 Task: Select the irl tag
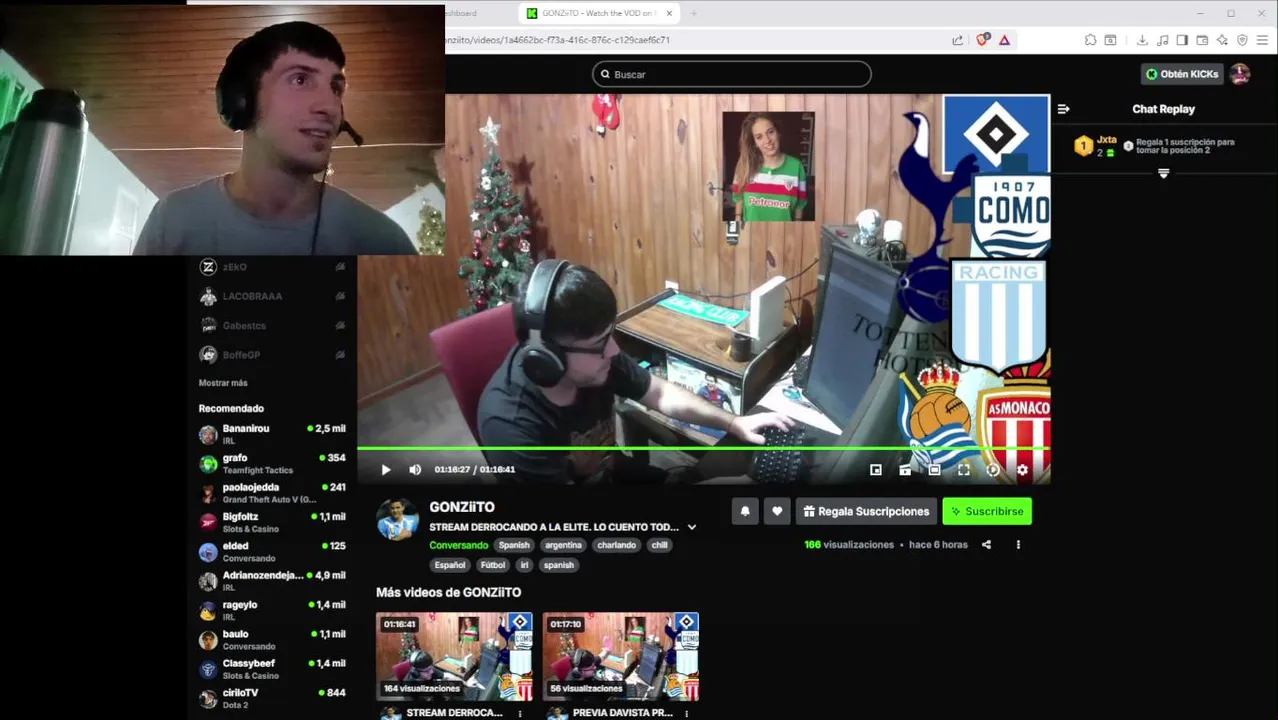[525, 565]
